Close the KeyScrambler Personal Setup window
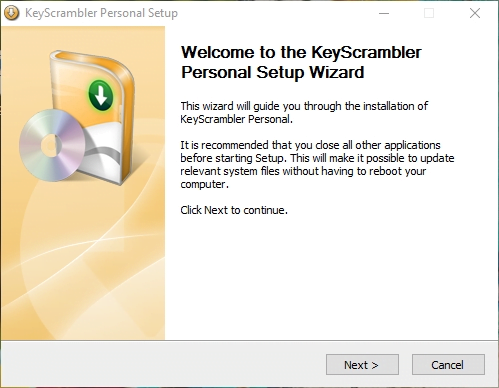 475,13
